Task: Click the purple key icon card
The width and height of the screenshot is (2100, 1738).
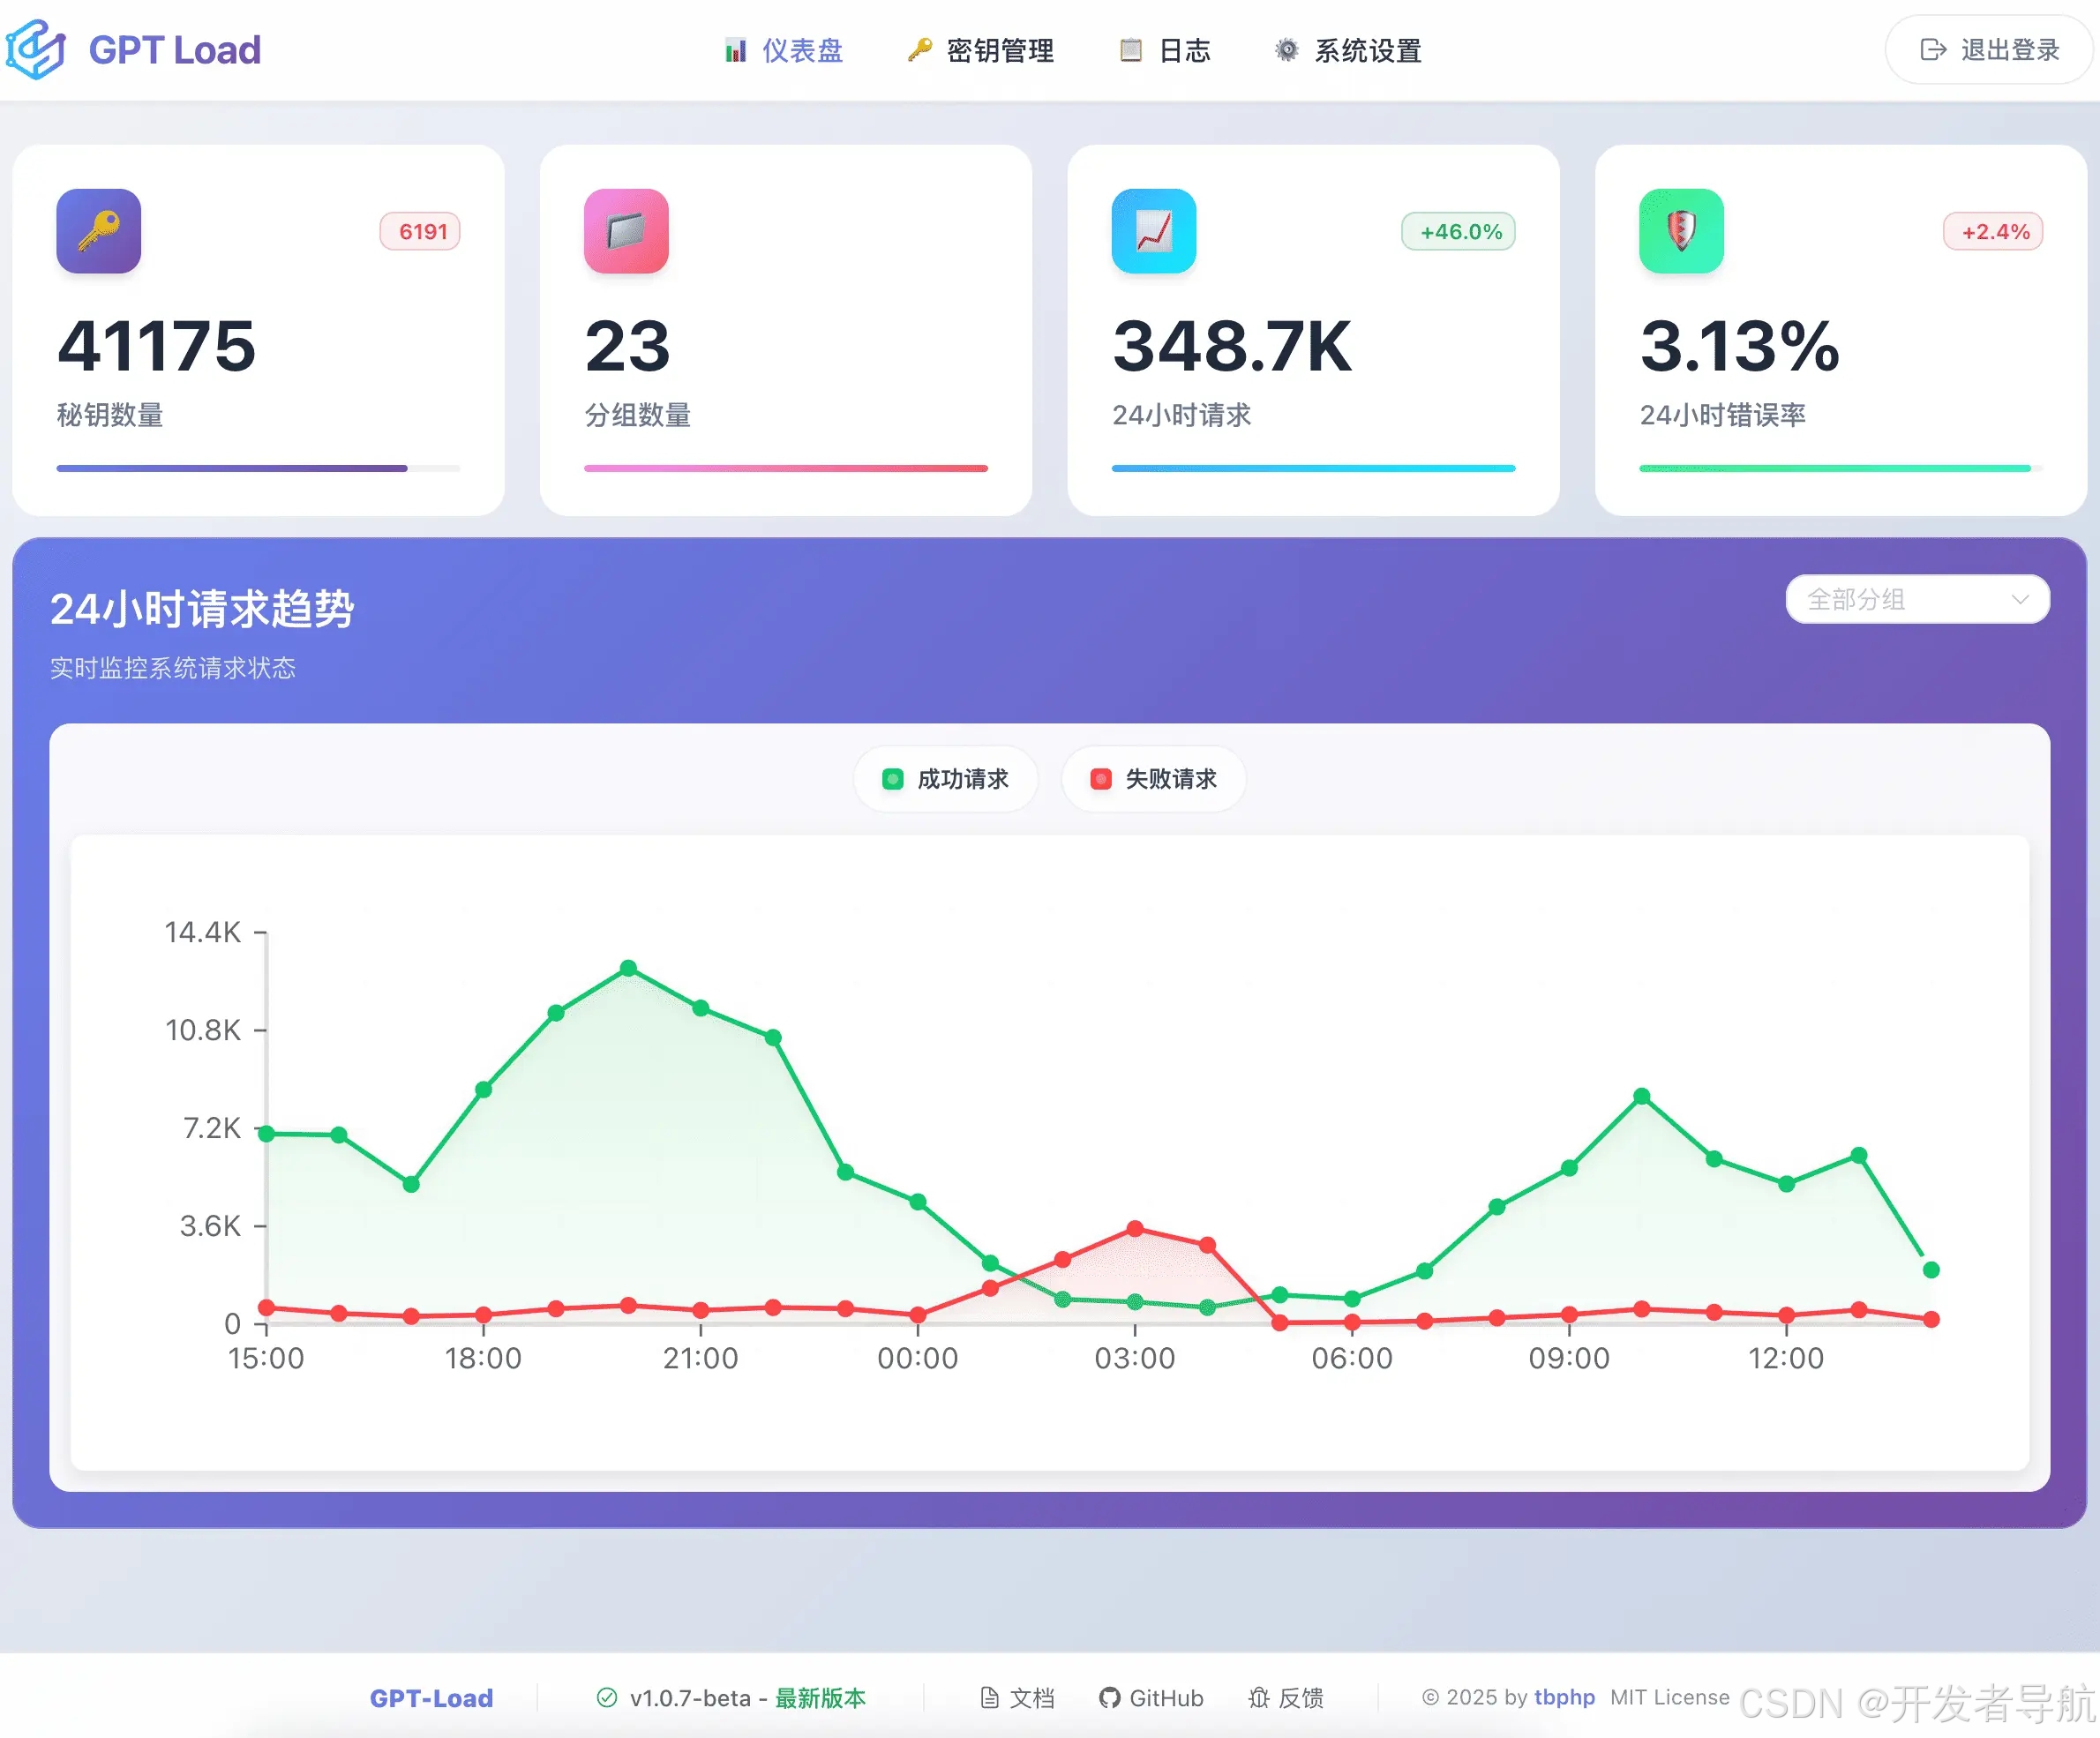Action: coord(98,231)
